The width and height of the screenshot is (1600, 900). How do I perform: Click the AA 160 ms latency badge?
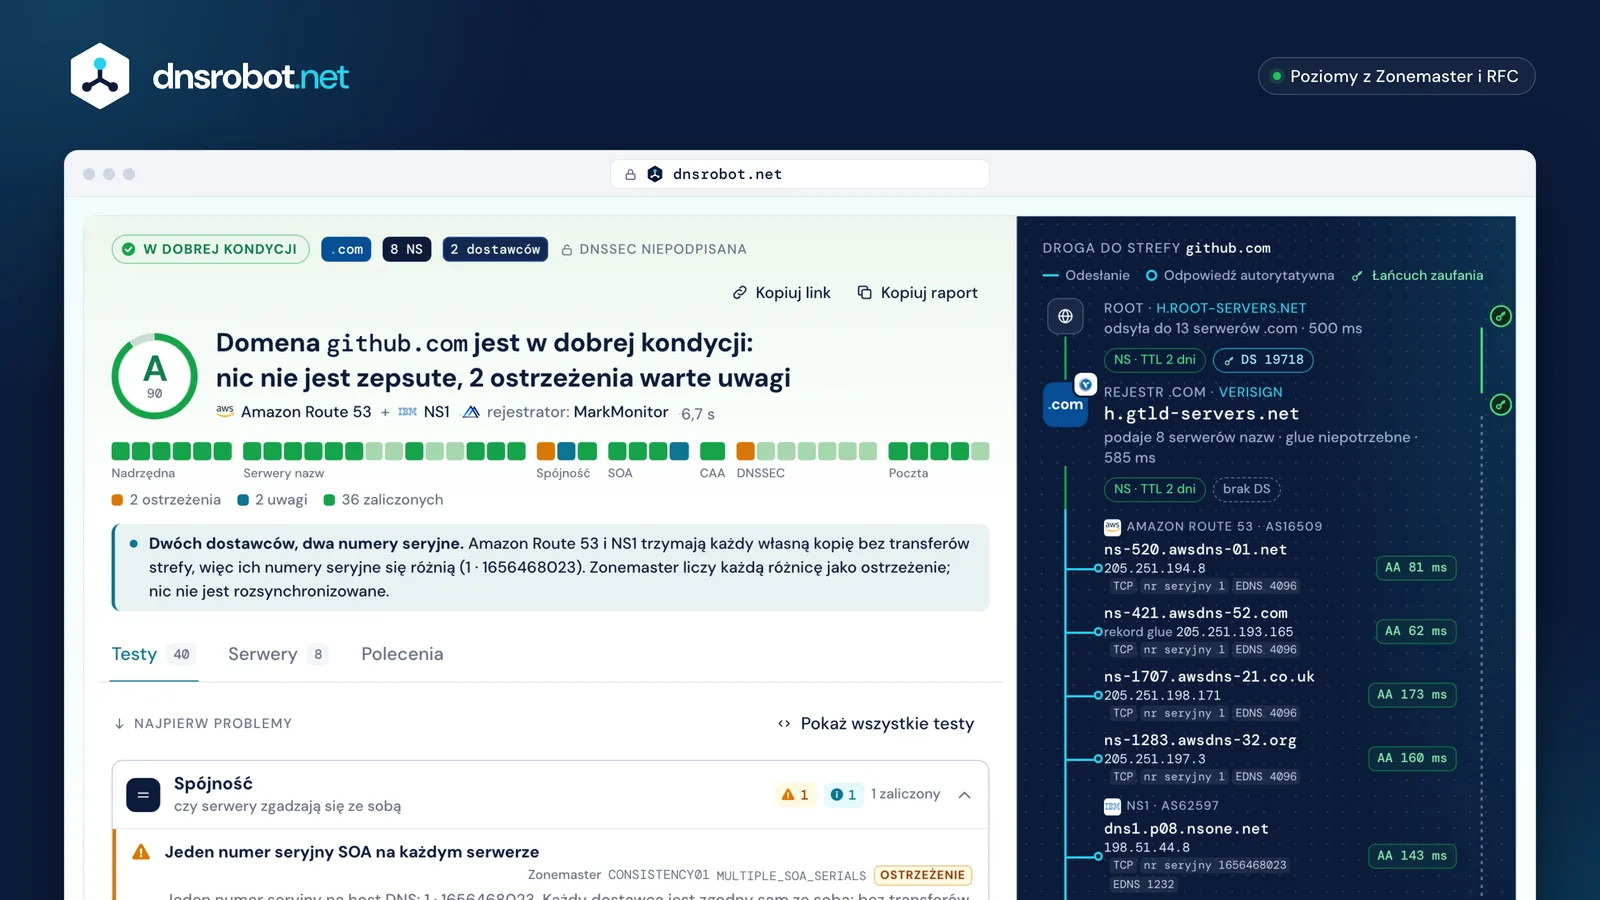[x=1412, y=758]
